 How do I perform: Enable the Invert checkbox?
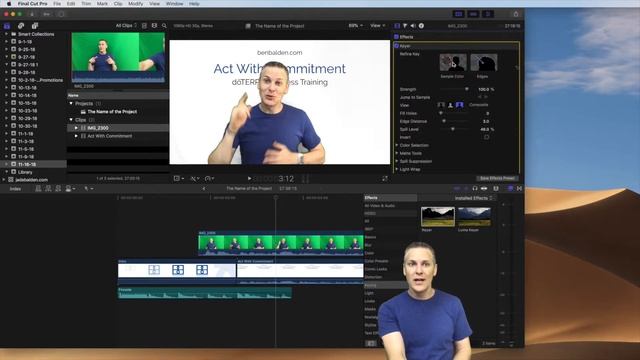[486, 137]
